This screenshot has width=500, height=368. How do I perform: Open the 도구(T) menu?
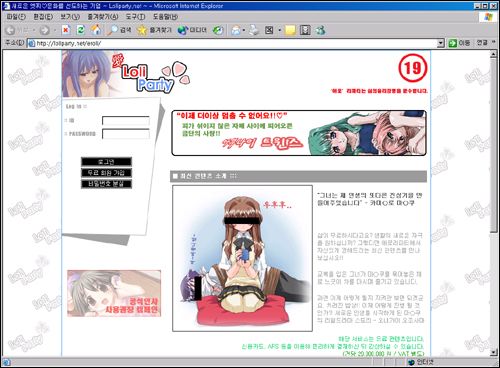point(135,17)
